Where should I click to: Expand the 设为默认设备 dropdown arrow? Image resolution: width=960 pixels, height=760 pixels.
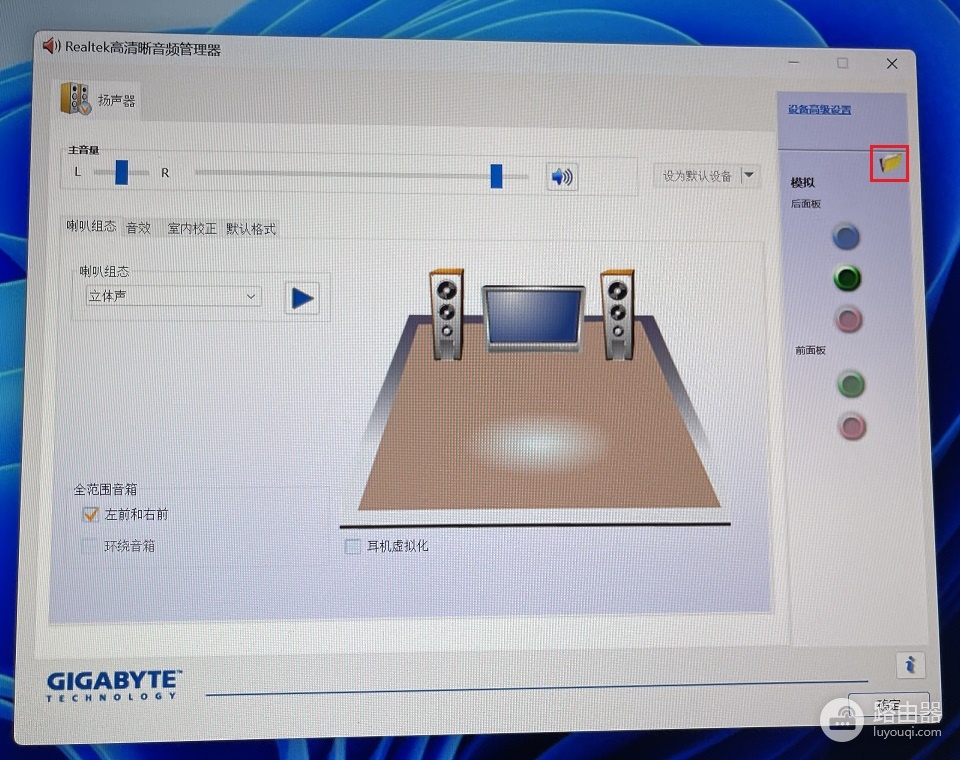click(749, 176)
